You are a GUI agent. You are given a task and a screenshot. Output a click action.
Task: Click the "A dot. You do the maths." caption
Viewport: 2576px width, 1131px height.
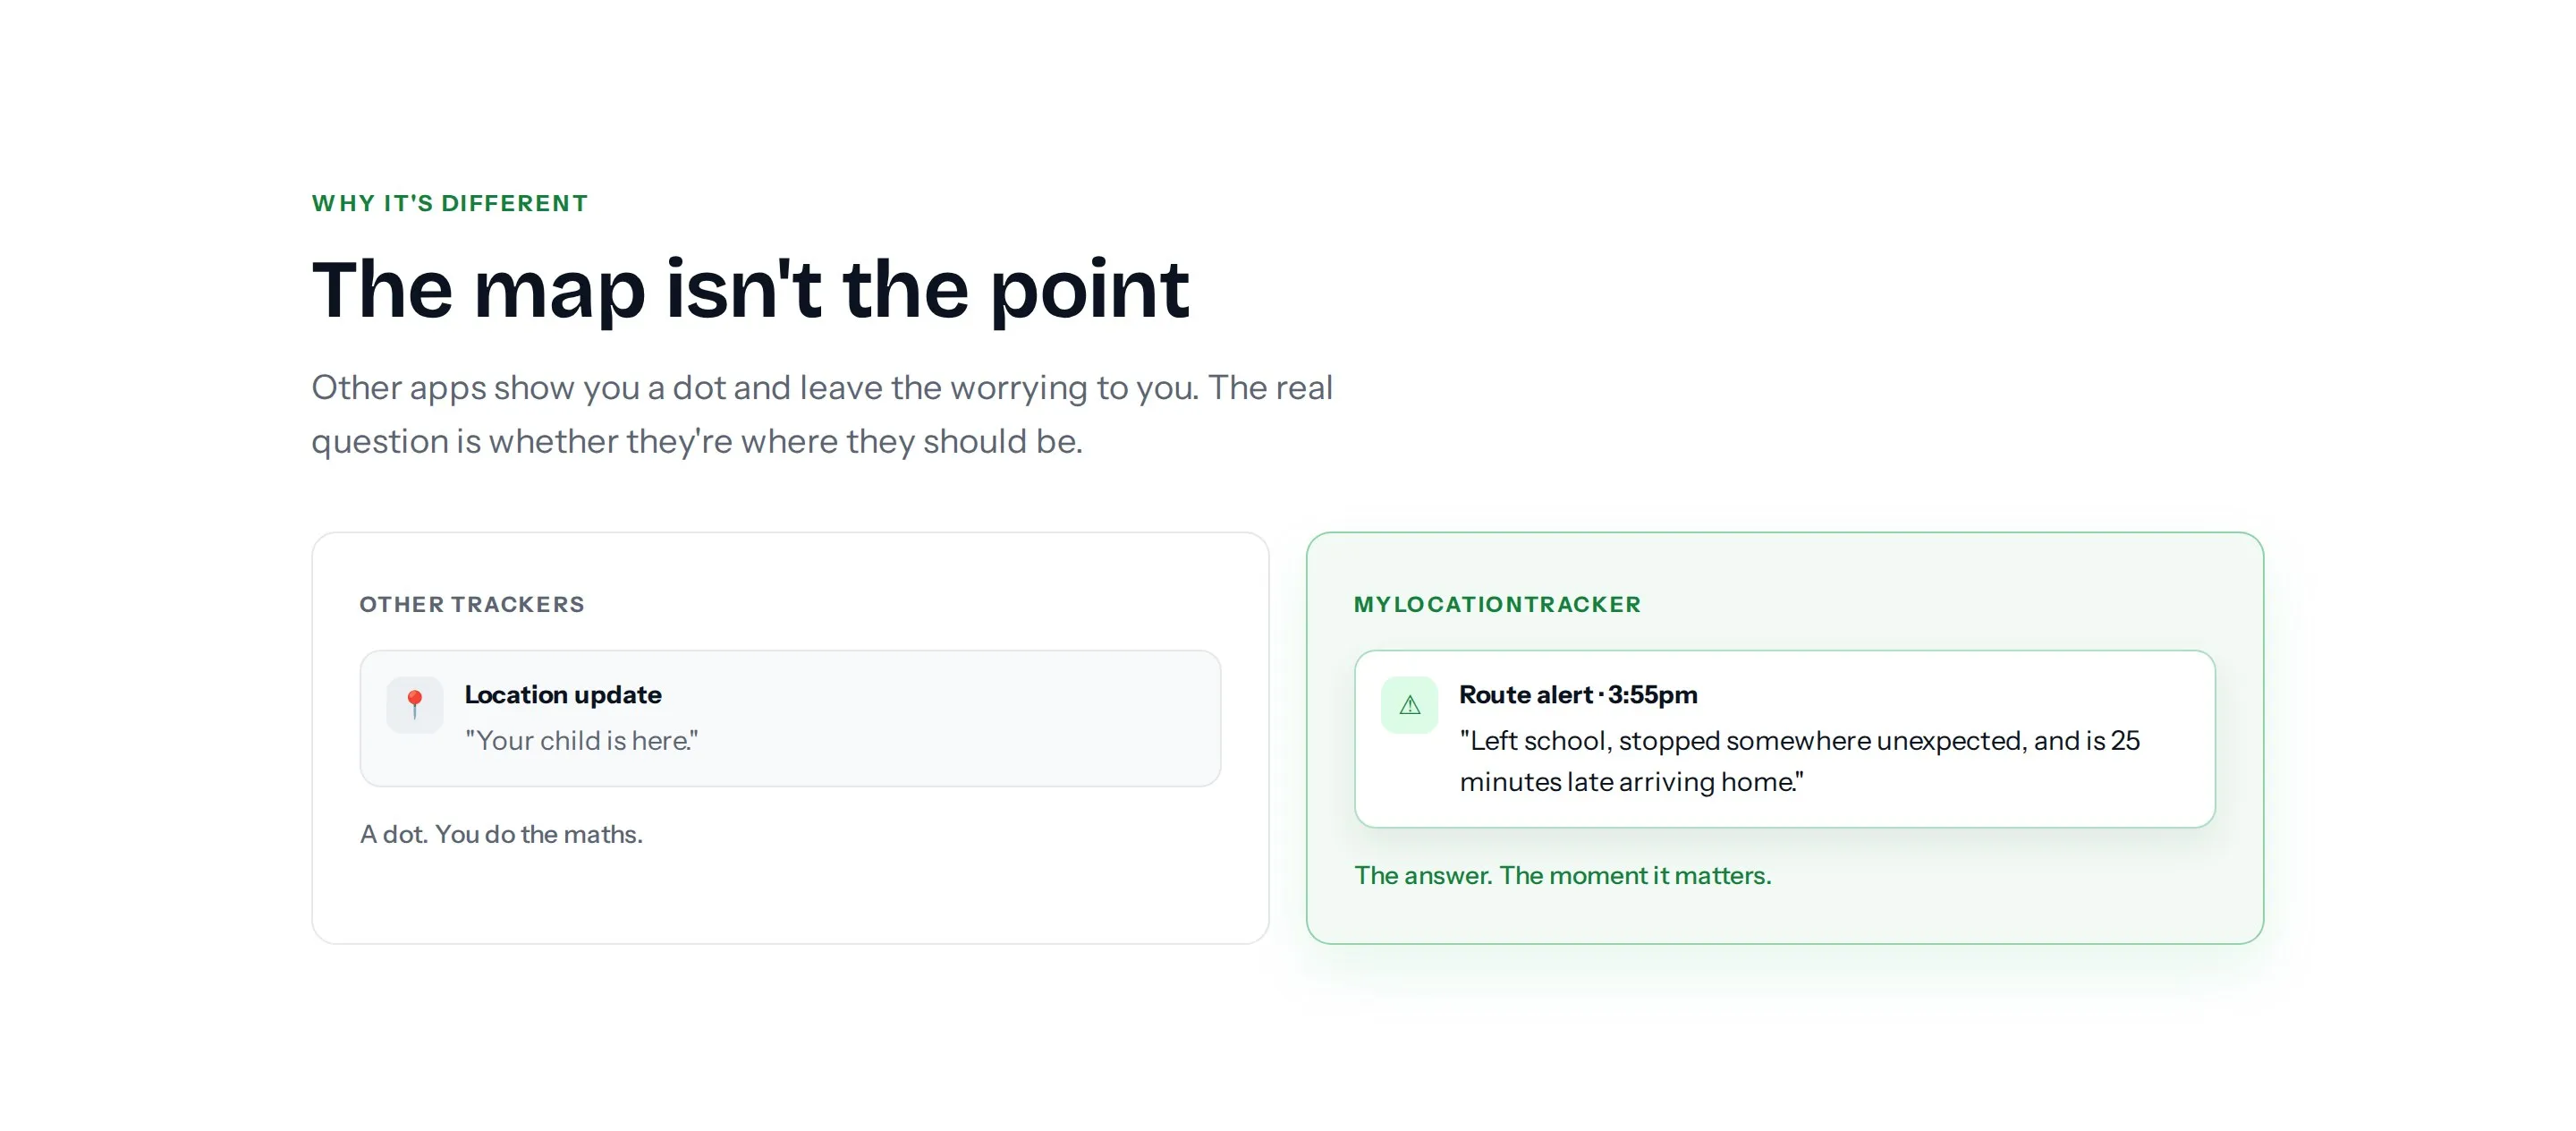coord(501,834)
